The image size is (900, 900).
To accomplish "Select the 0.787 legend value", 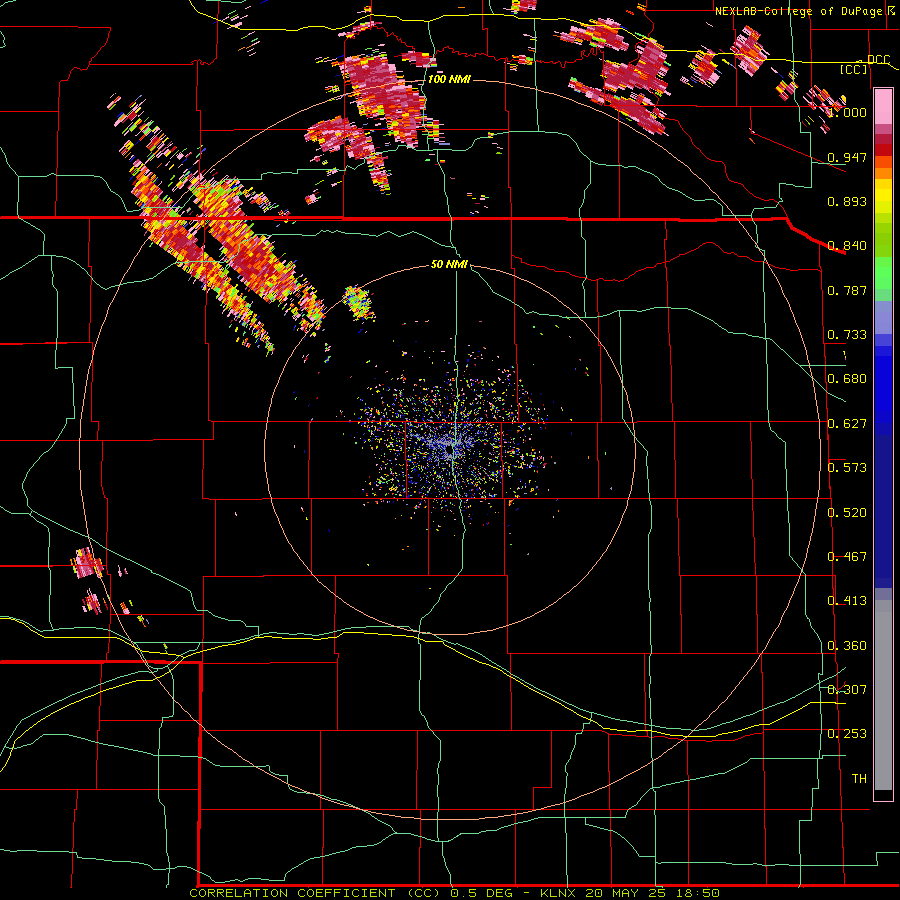I will point(847,290).
